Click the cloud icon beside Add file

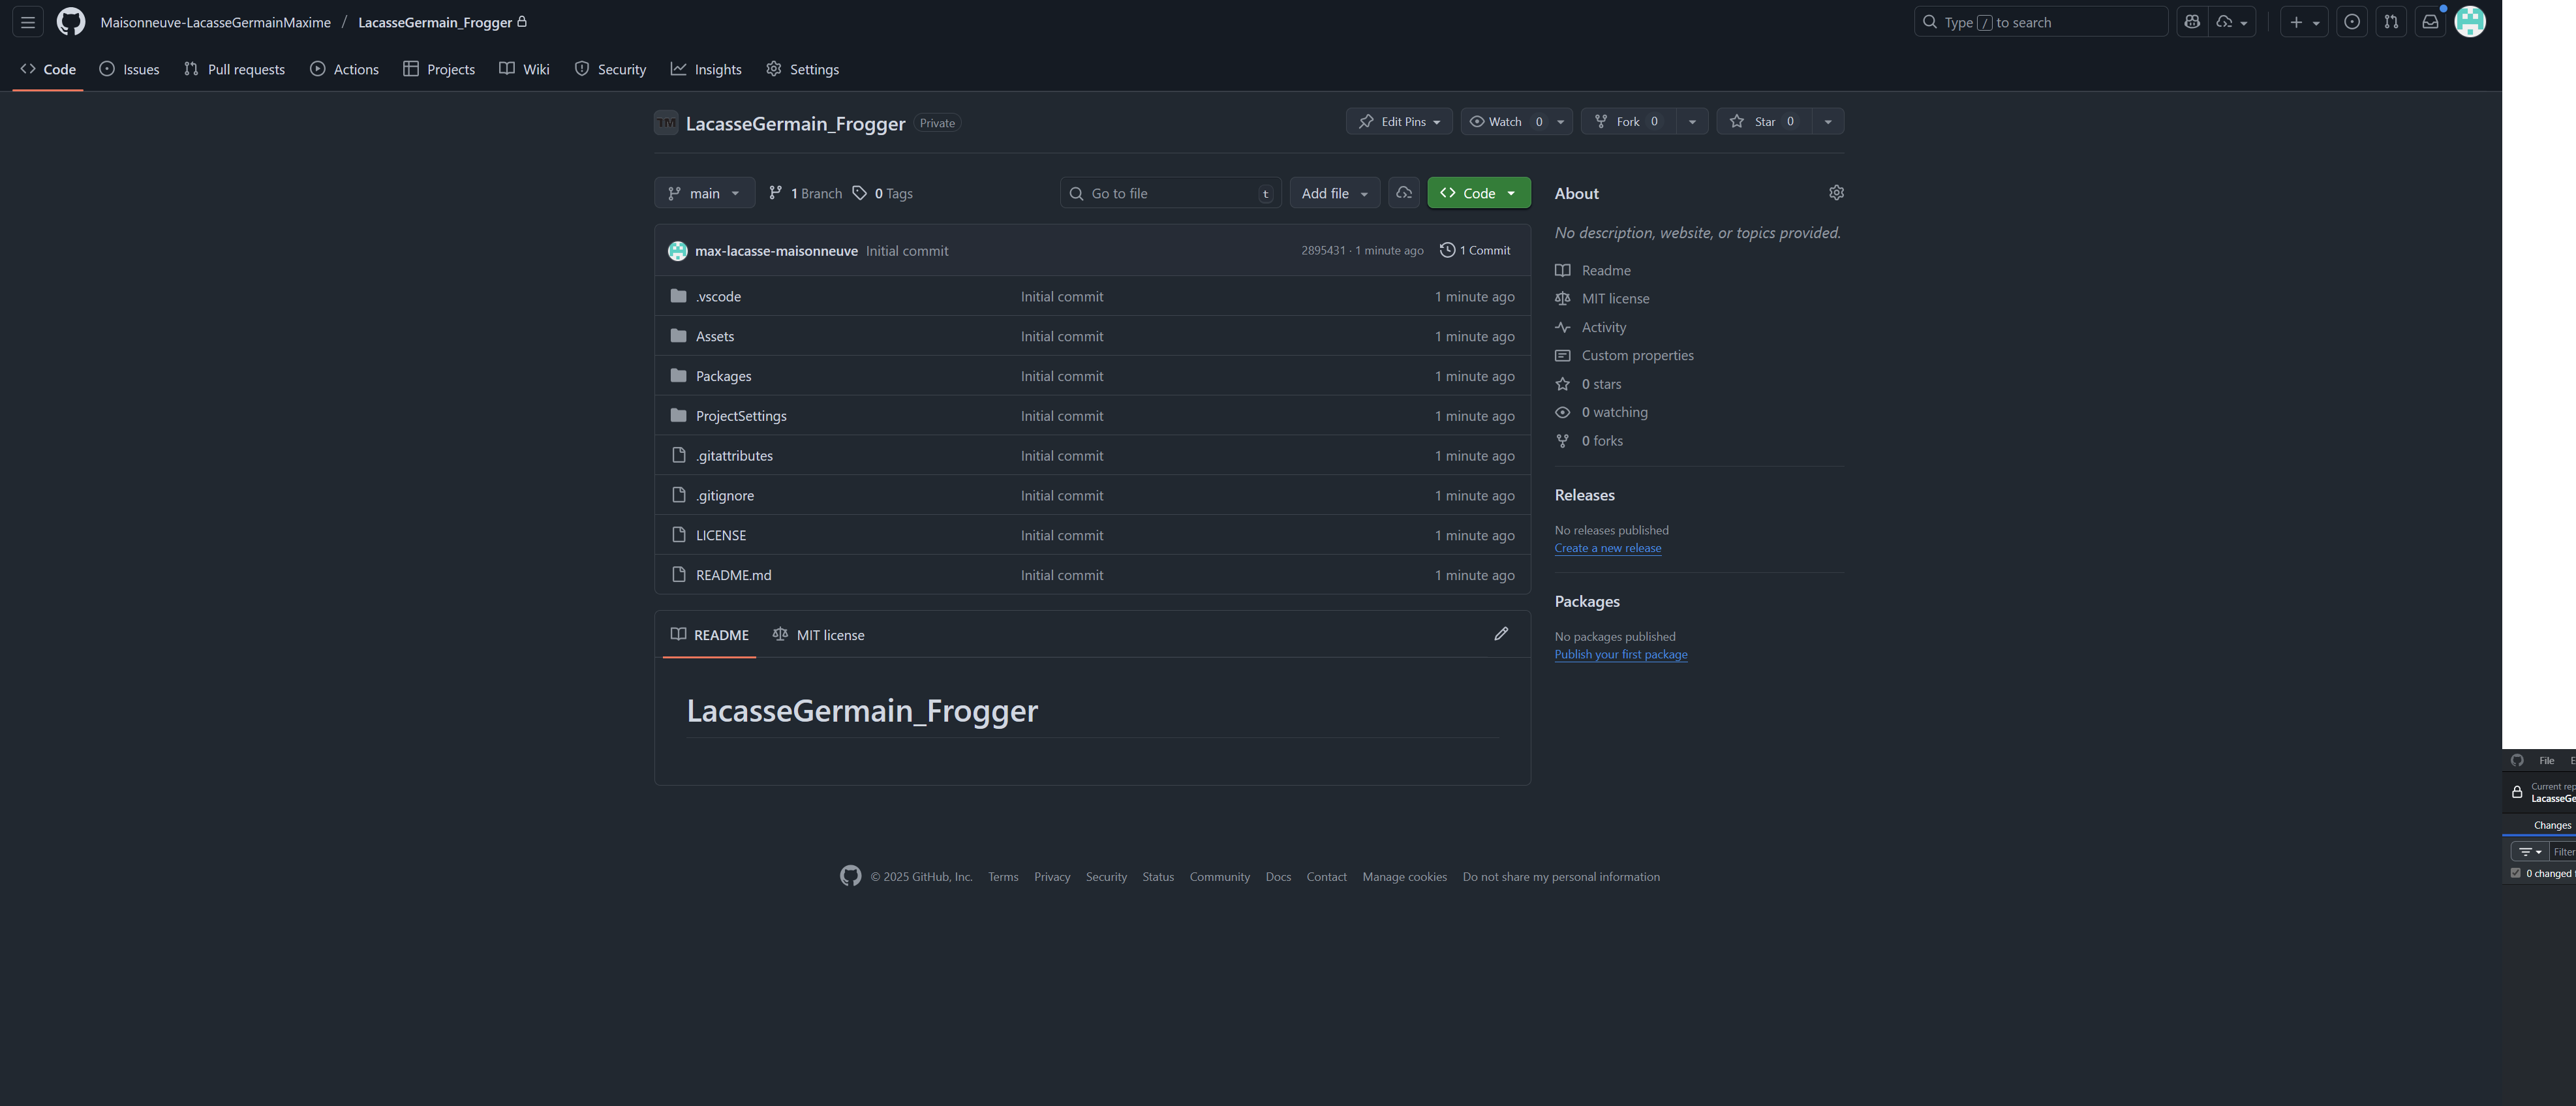tap(1404, 193)
